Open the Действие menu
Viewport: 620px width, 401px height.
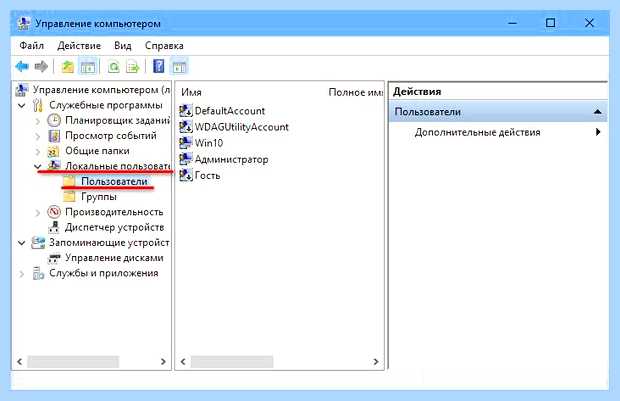pos(79,45)
